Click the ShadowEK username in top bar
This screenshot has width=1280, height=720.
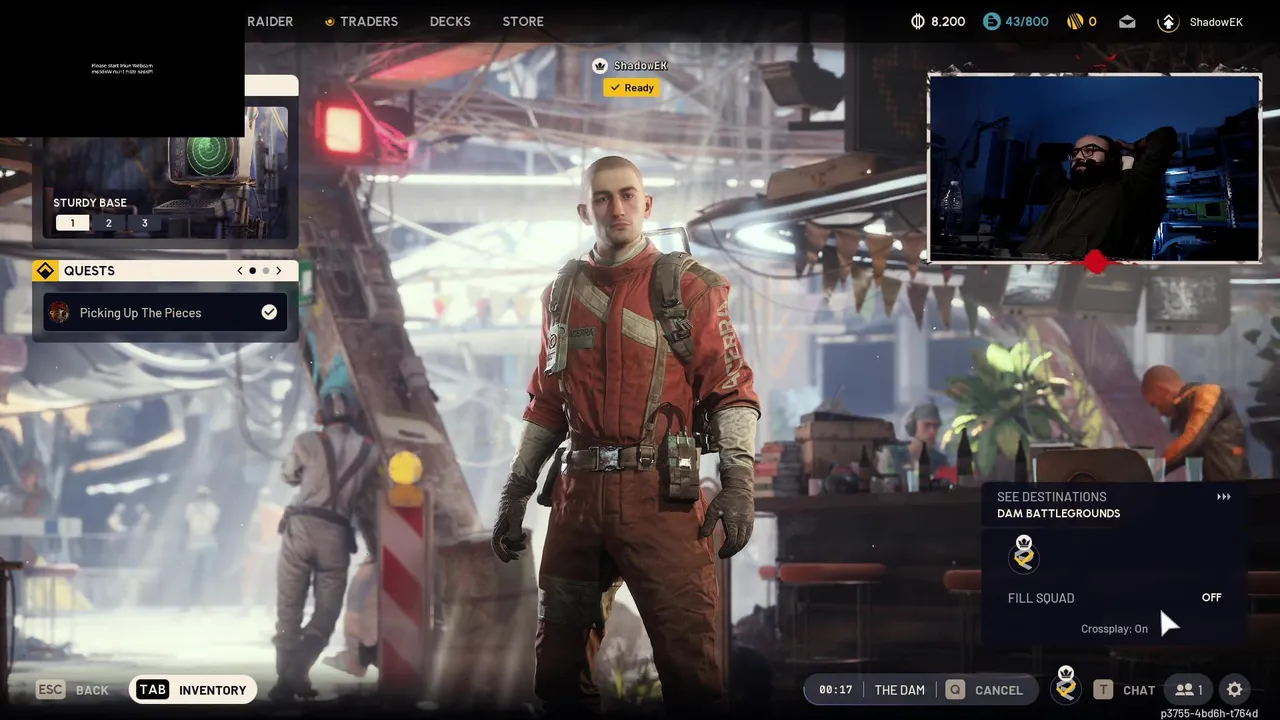pos(1216,22)
